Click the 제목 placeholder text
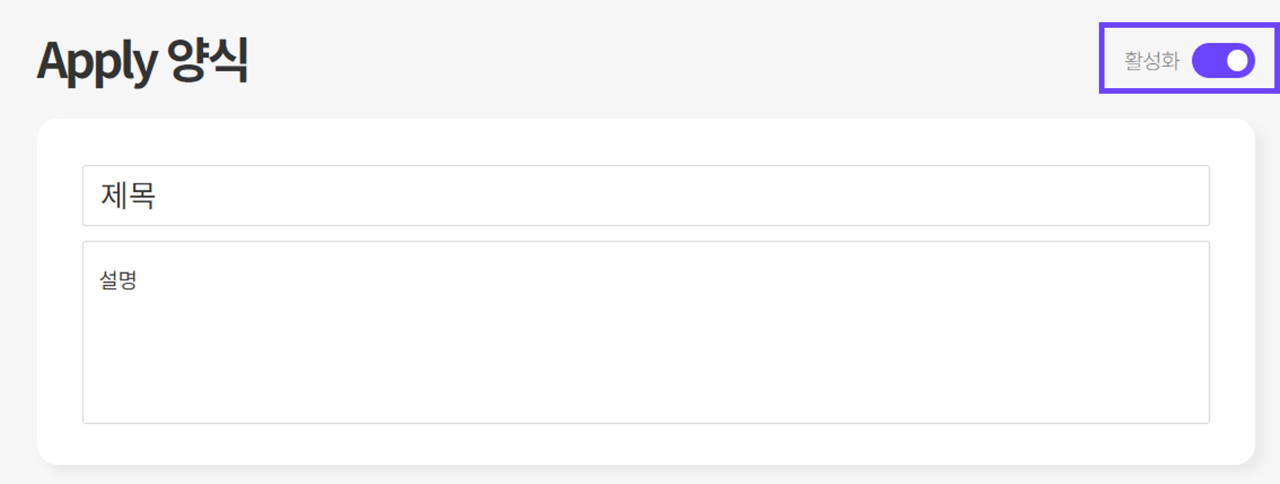Viewport: 1280px width, 484px height. 127,196
